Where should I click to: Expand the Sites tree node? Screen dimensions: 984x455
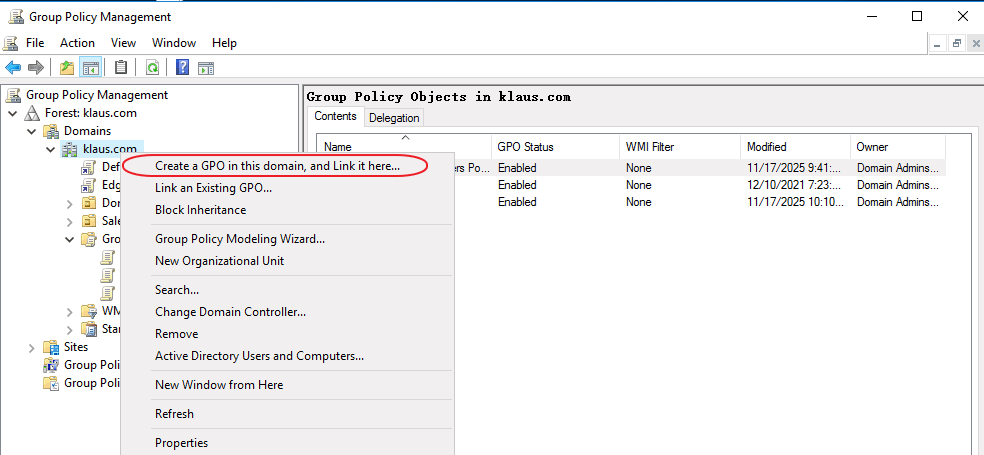tap(32, 347)
